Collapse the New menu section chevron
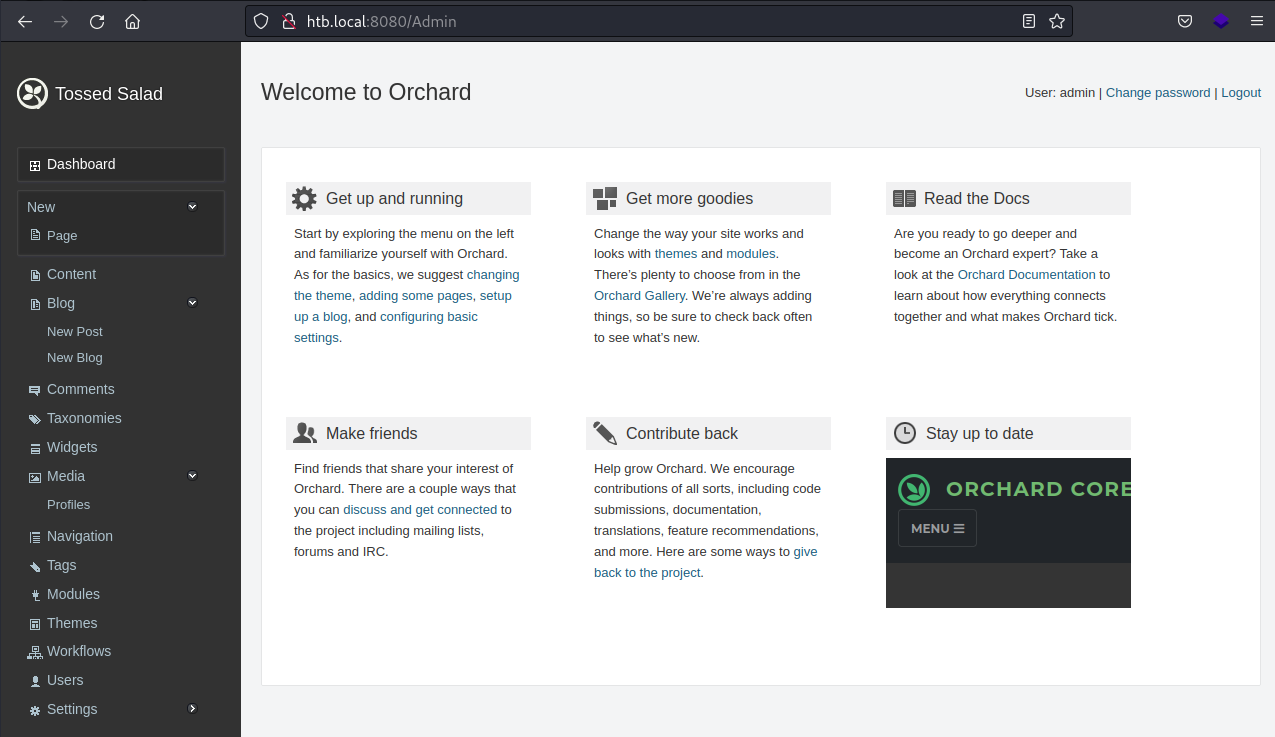Image resolution: width=1275 pixels, height=737 pixels. (193, 207)
